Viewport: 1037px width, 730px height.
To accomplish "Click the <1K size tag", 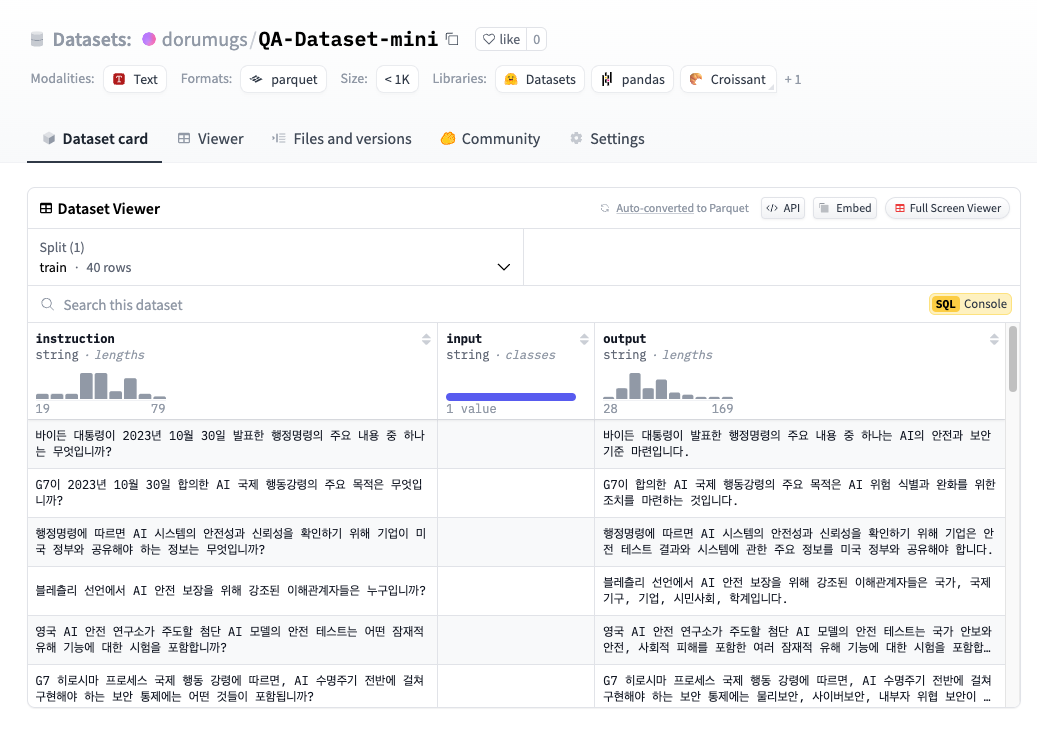I will 397,79.
